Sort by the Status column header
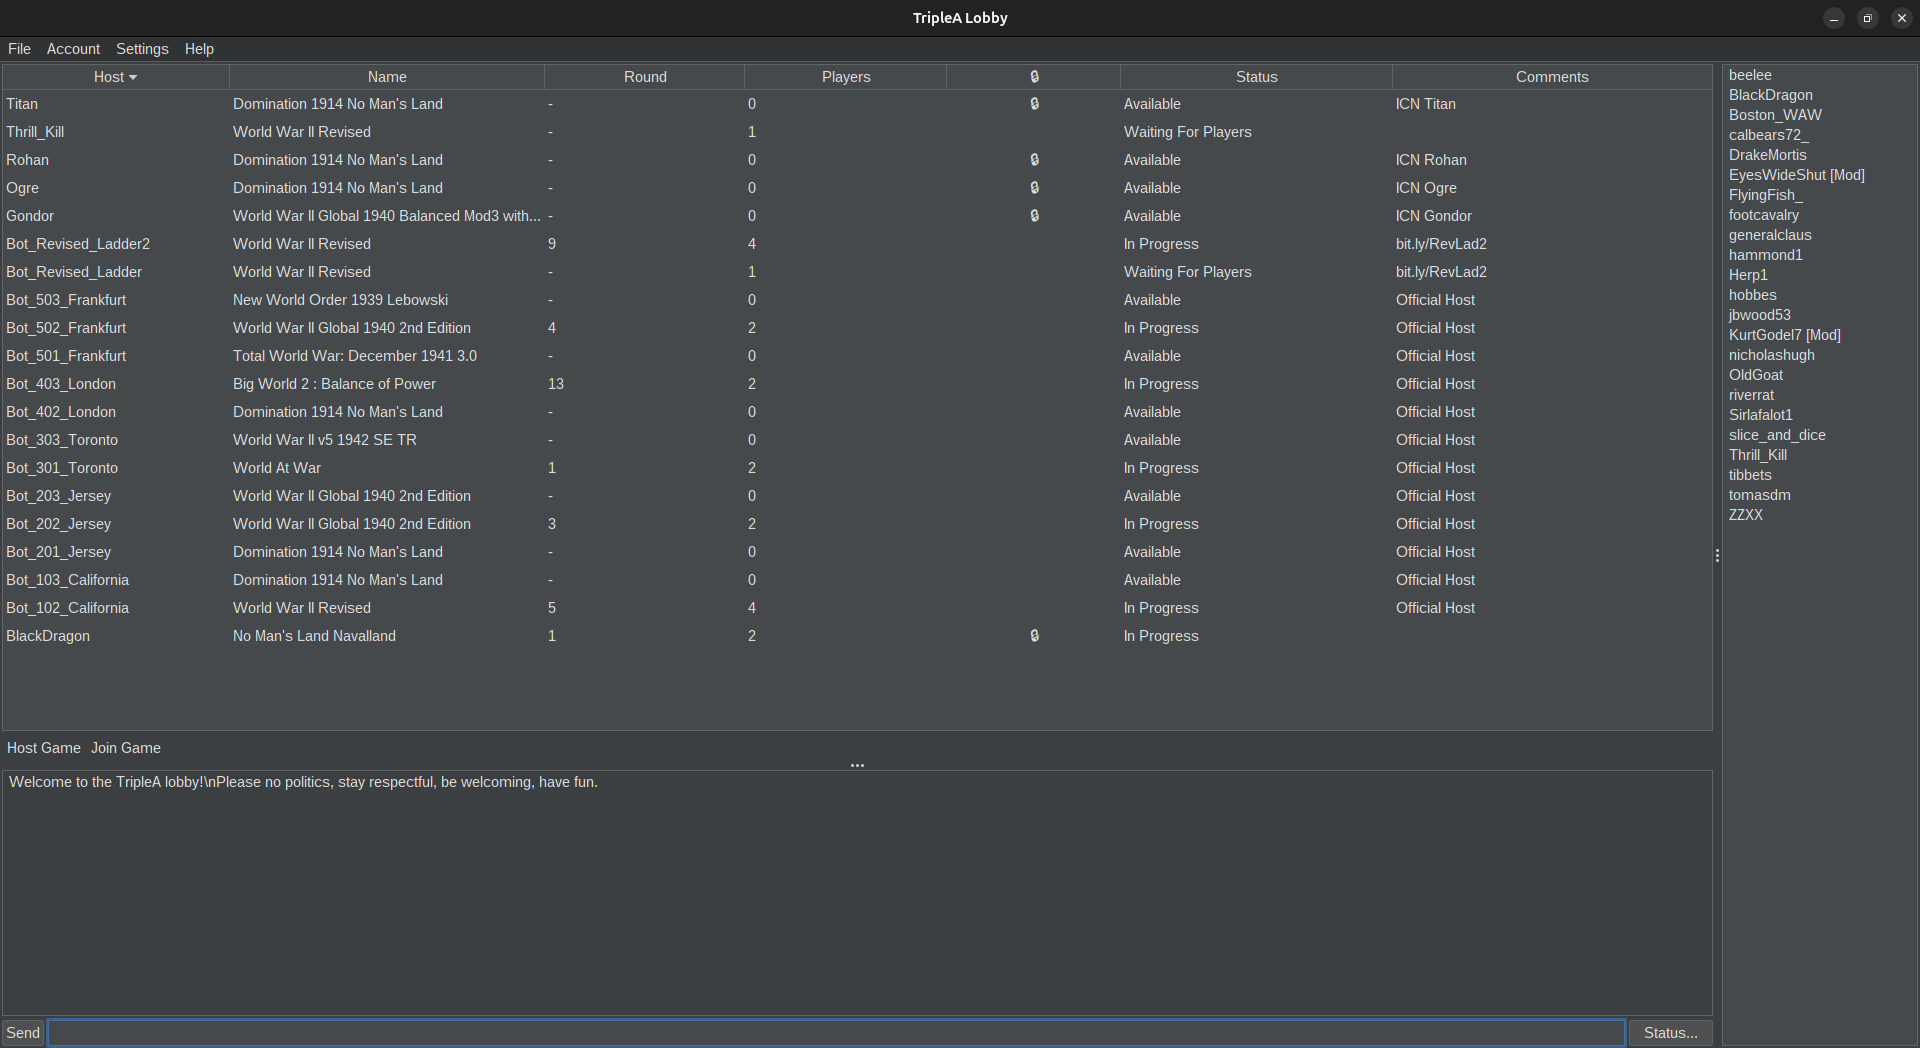This screenshot has width=1920, height=1048. click(1256, 77)
